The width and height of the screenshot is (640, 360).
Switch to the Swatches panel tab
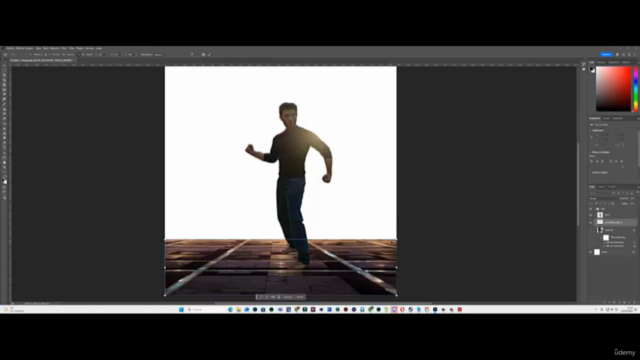coord(601,62)
